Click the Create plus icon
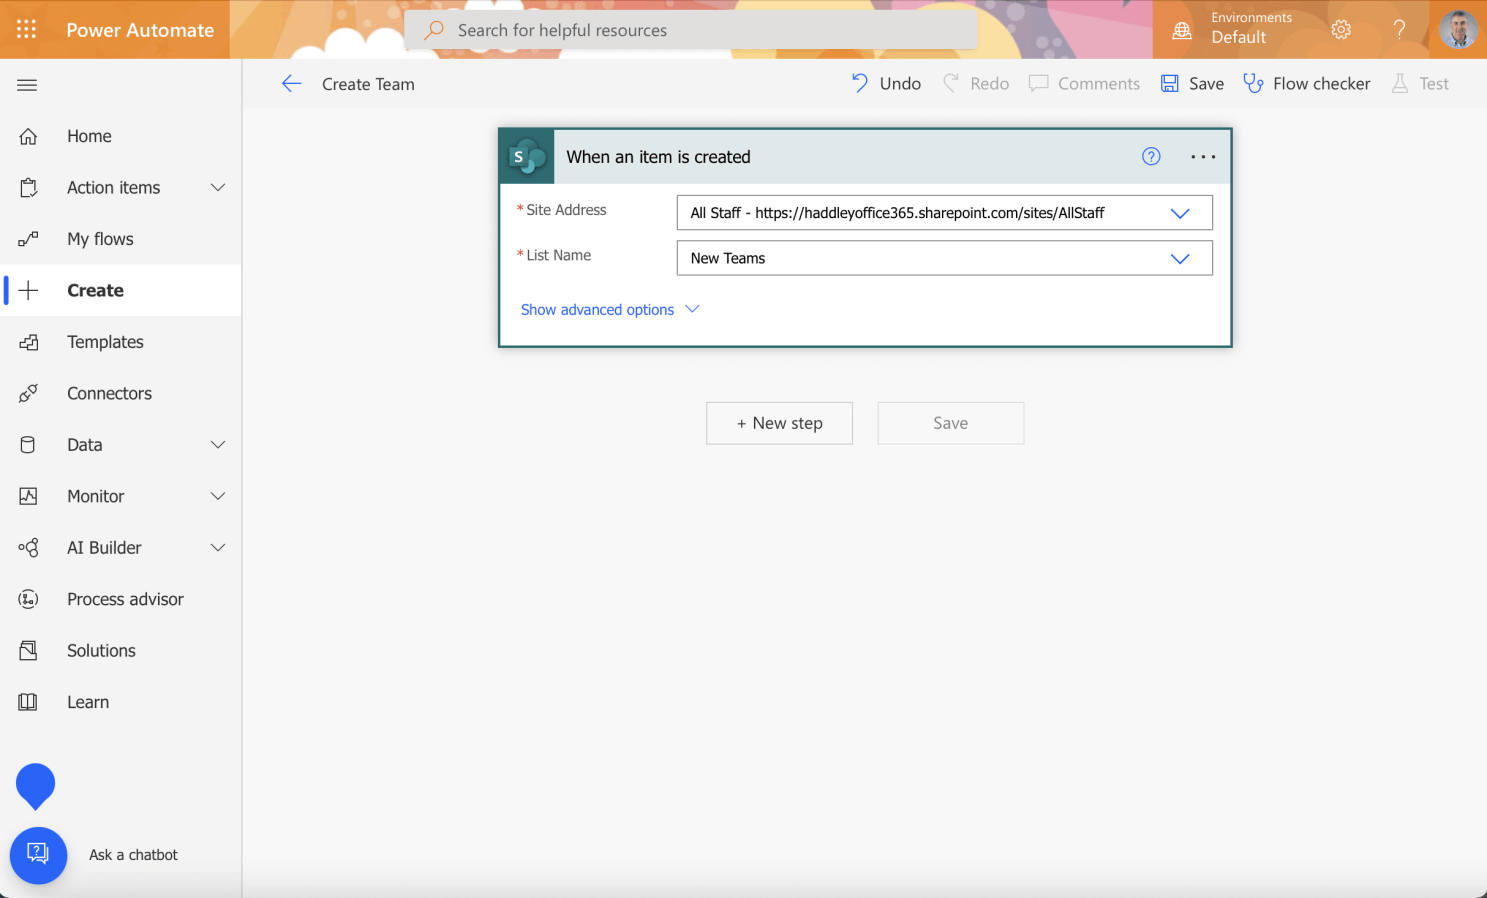The height and width of the screenshot is (898, 1487). click(28, 291)
